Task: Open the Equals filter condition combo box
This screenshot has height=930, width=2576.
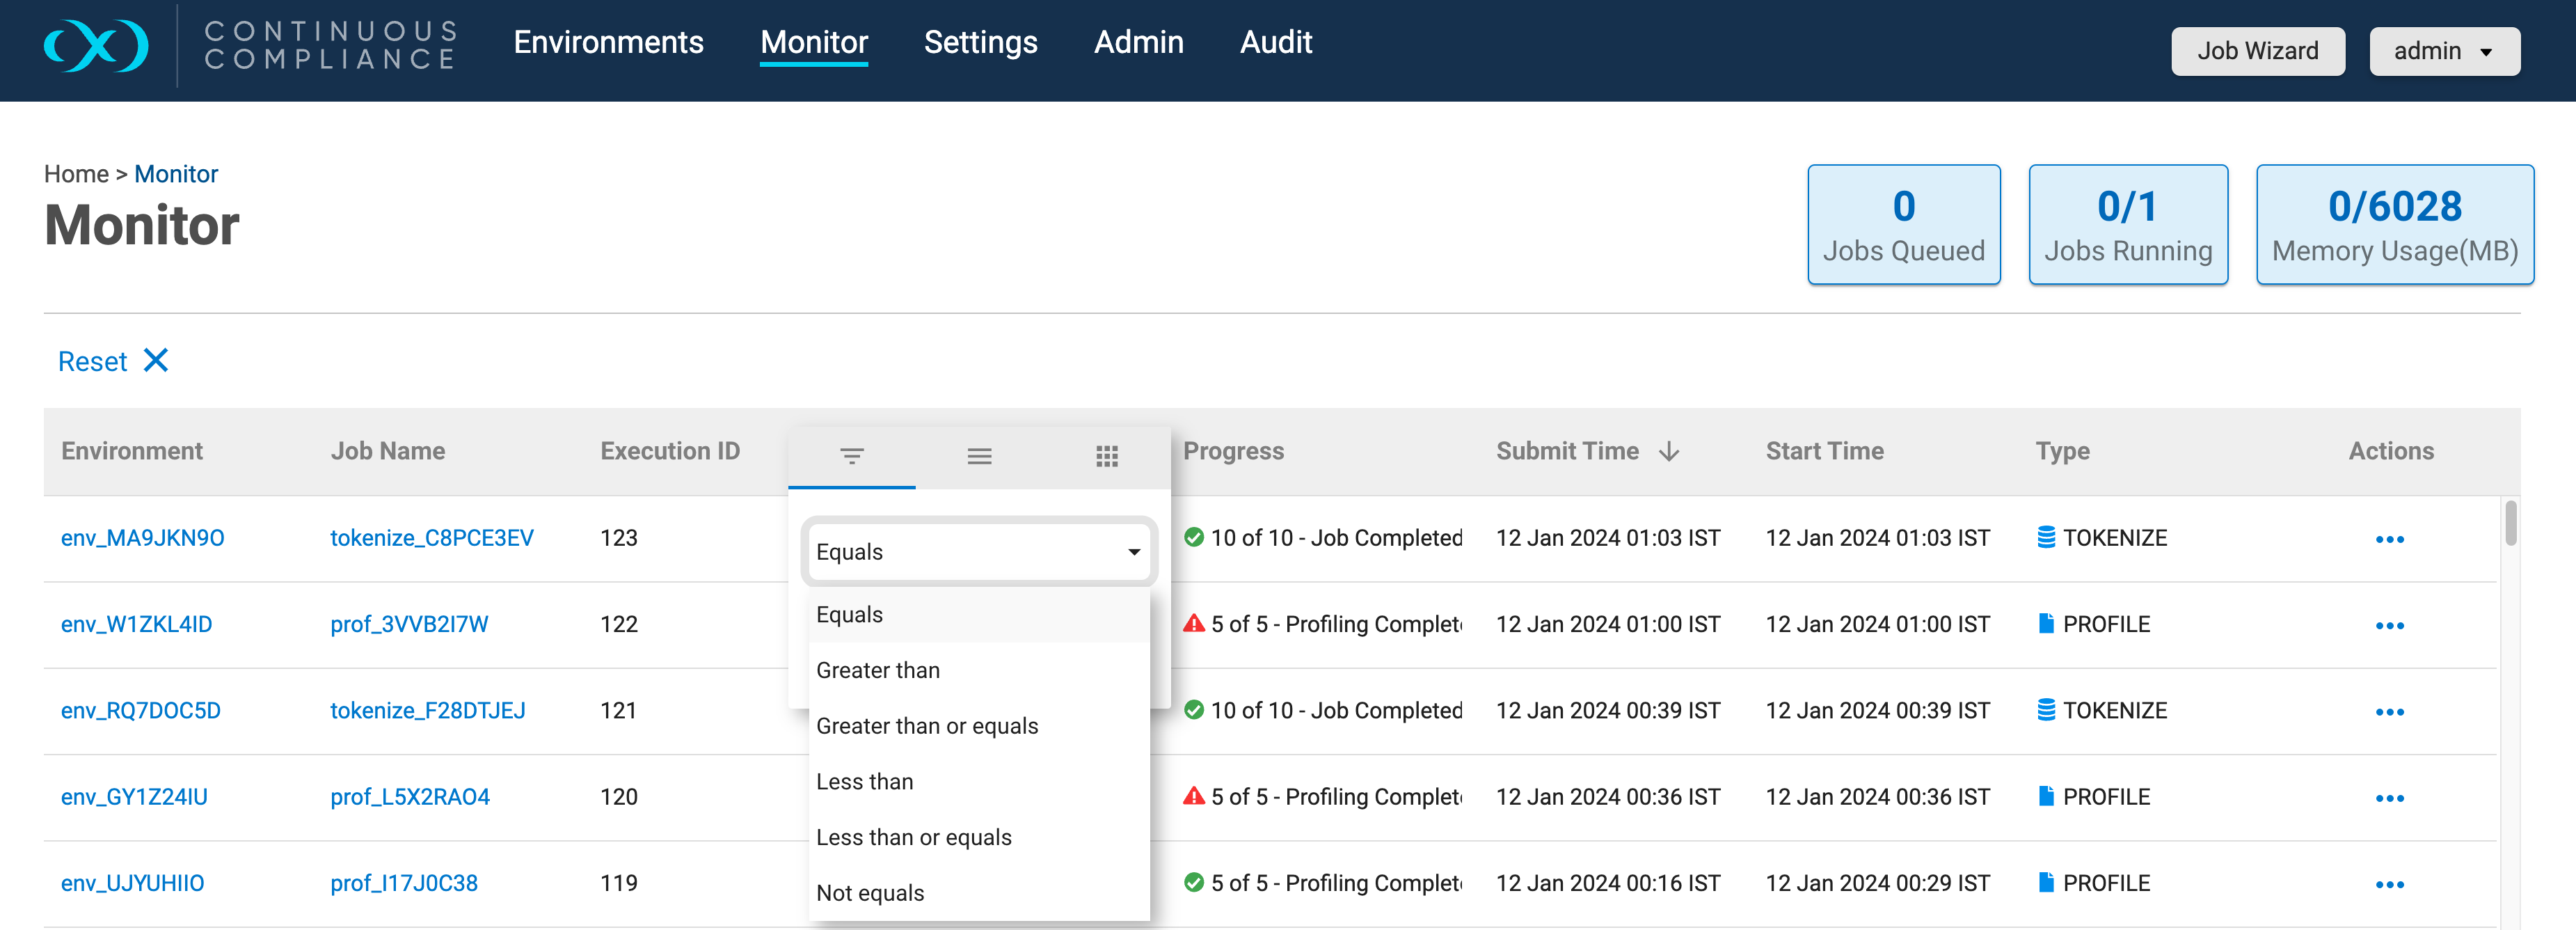Action: tap(979, 552)
